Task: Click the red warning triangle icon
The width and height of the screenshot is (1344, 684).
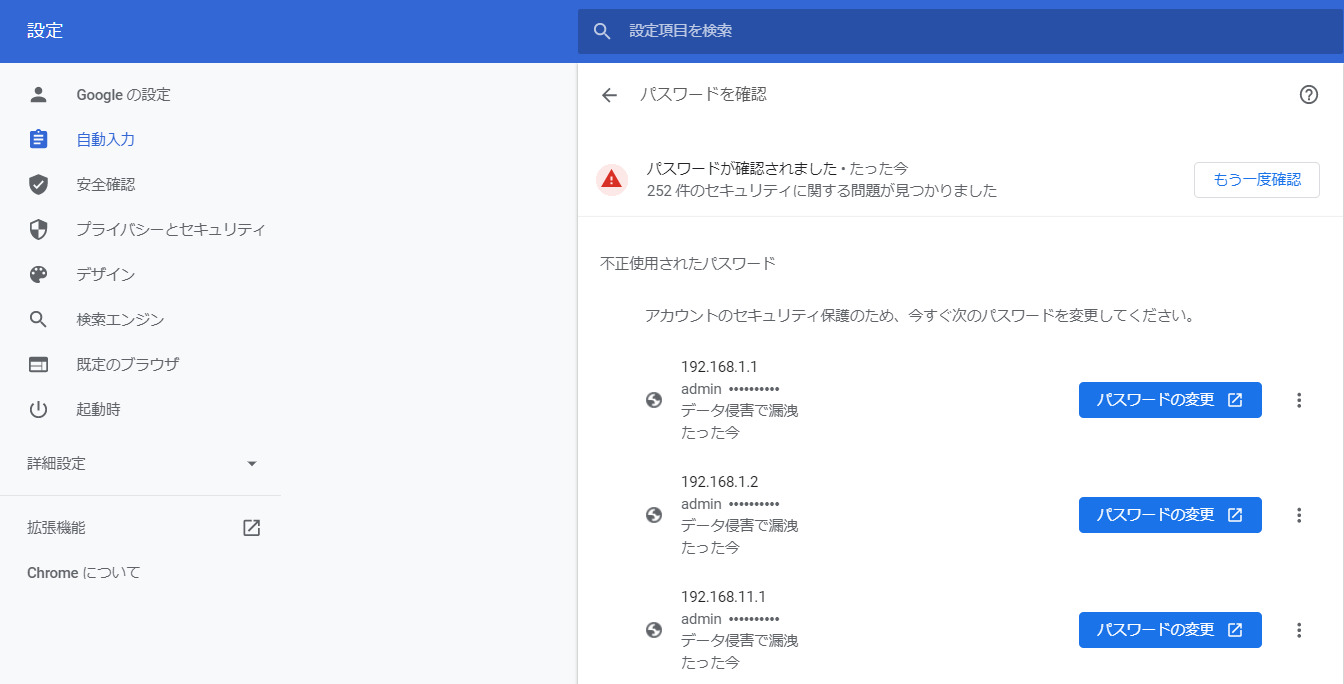Action: 611,179
